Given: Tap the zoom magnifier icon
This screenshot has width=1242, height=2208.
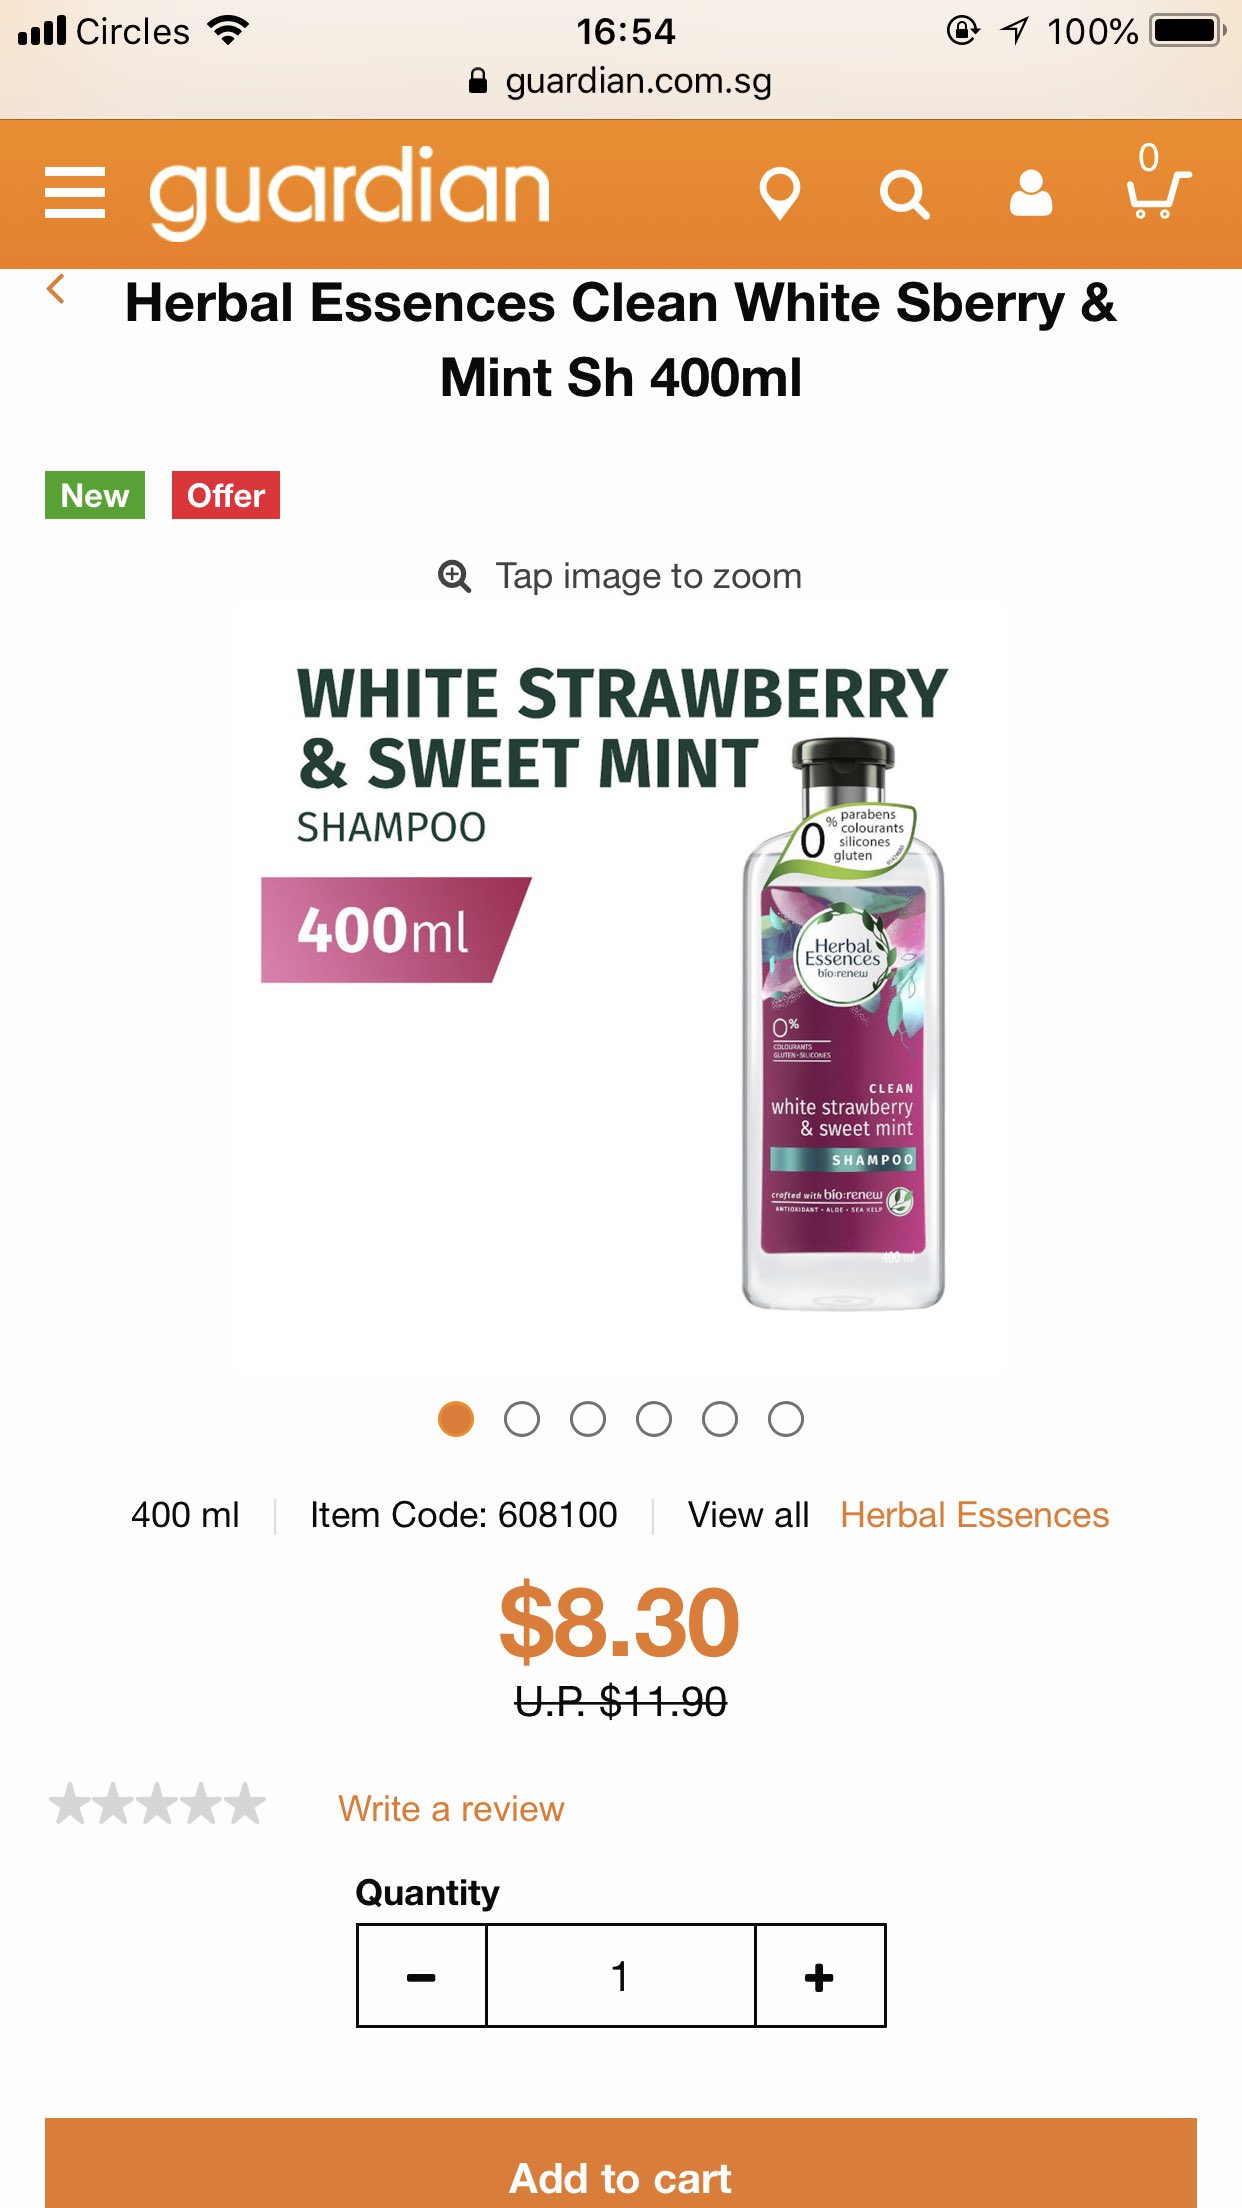Looking at the screenshot, I should click(x=455, y=576).
